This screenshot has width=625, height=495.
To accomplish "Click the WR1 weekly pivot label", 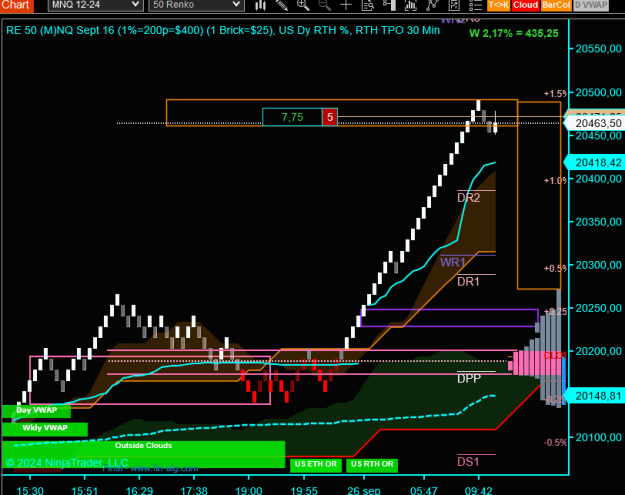I will (453, 262).
